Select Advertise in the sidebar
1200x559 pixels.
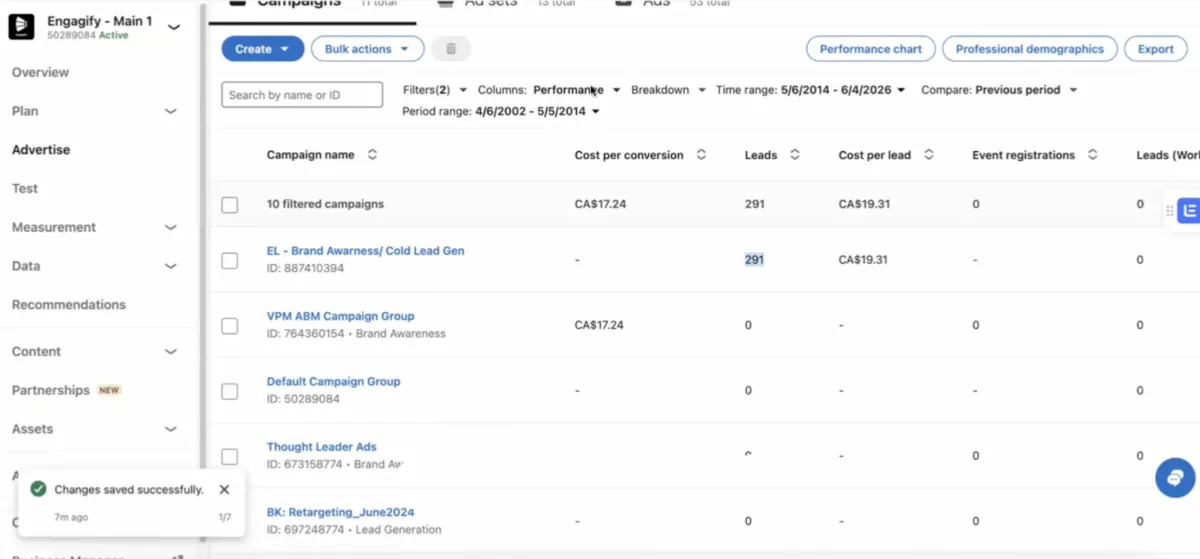point(41,150)
